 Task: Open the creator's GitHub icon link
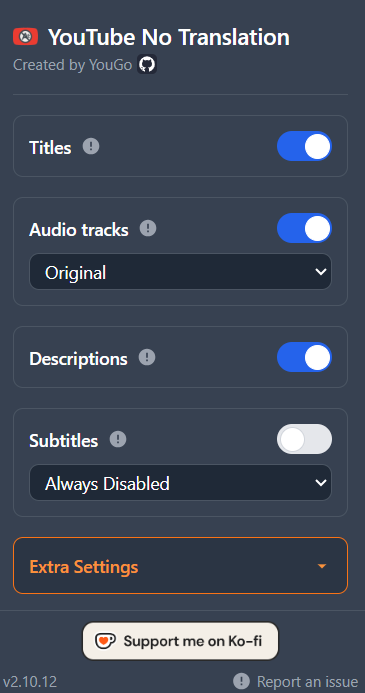click(147, 65)
